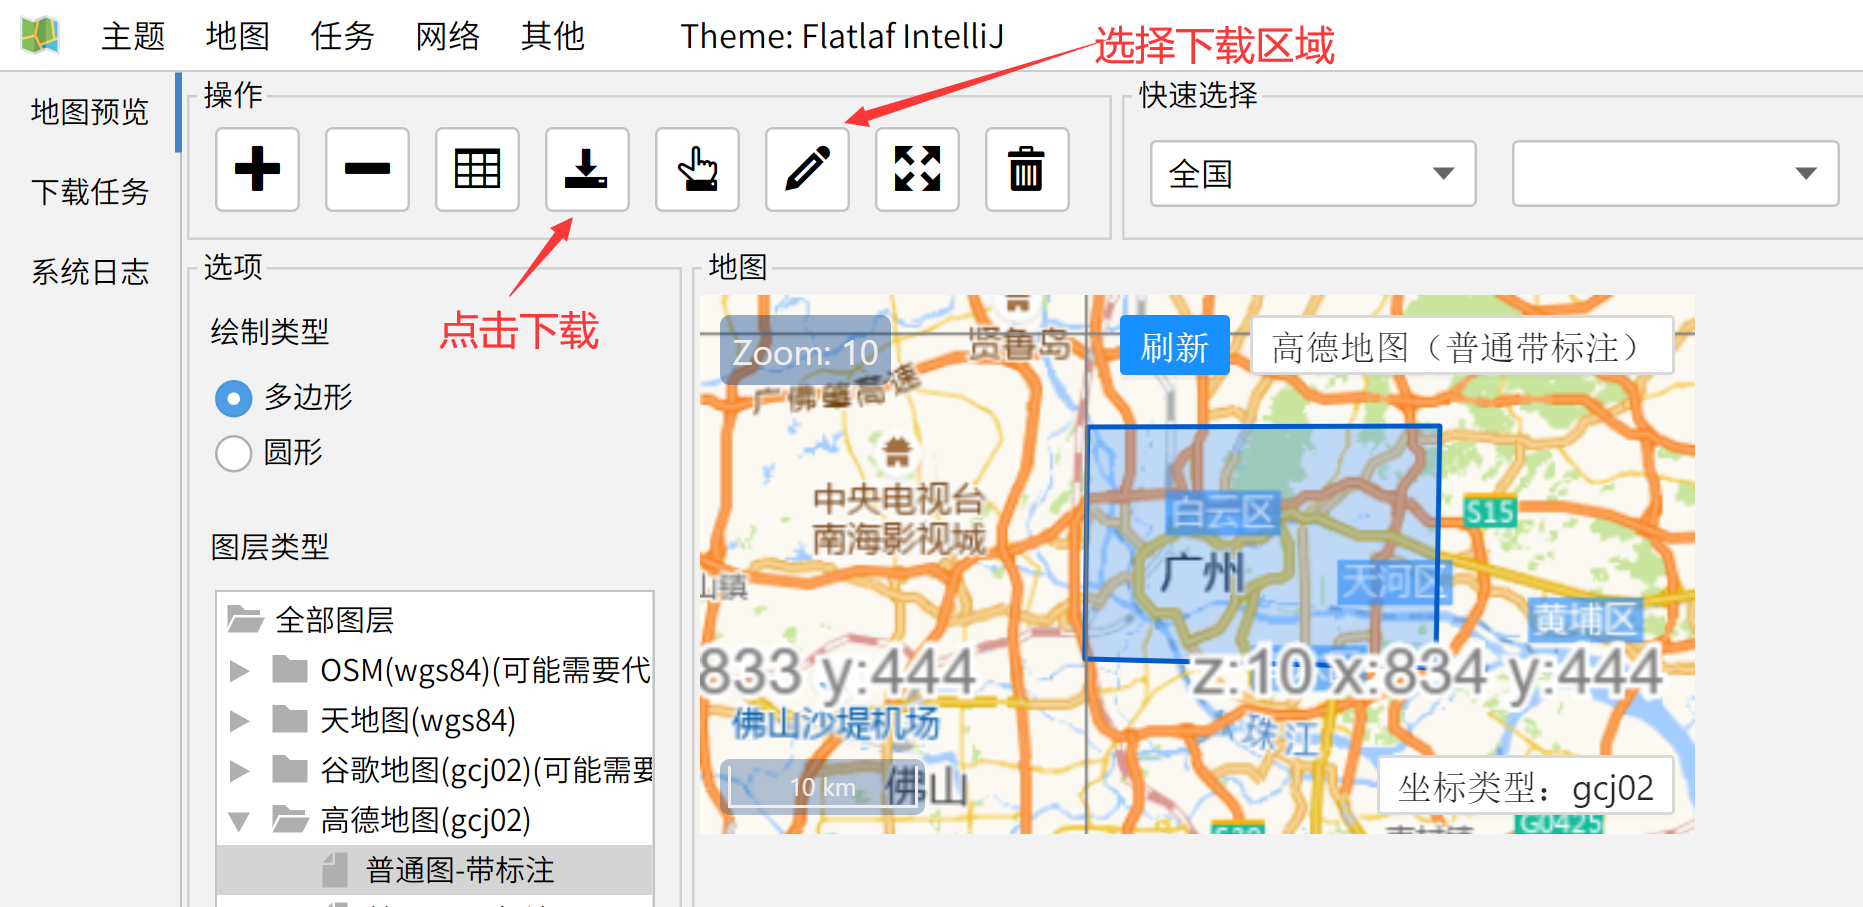Open the 主题 menu
The height and width of the screenshot is (907, 1863).
pos(133,36)
